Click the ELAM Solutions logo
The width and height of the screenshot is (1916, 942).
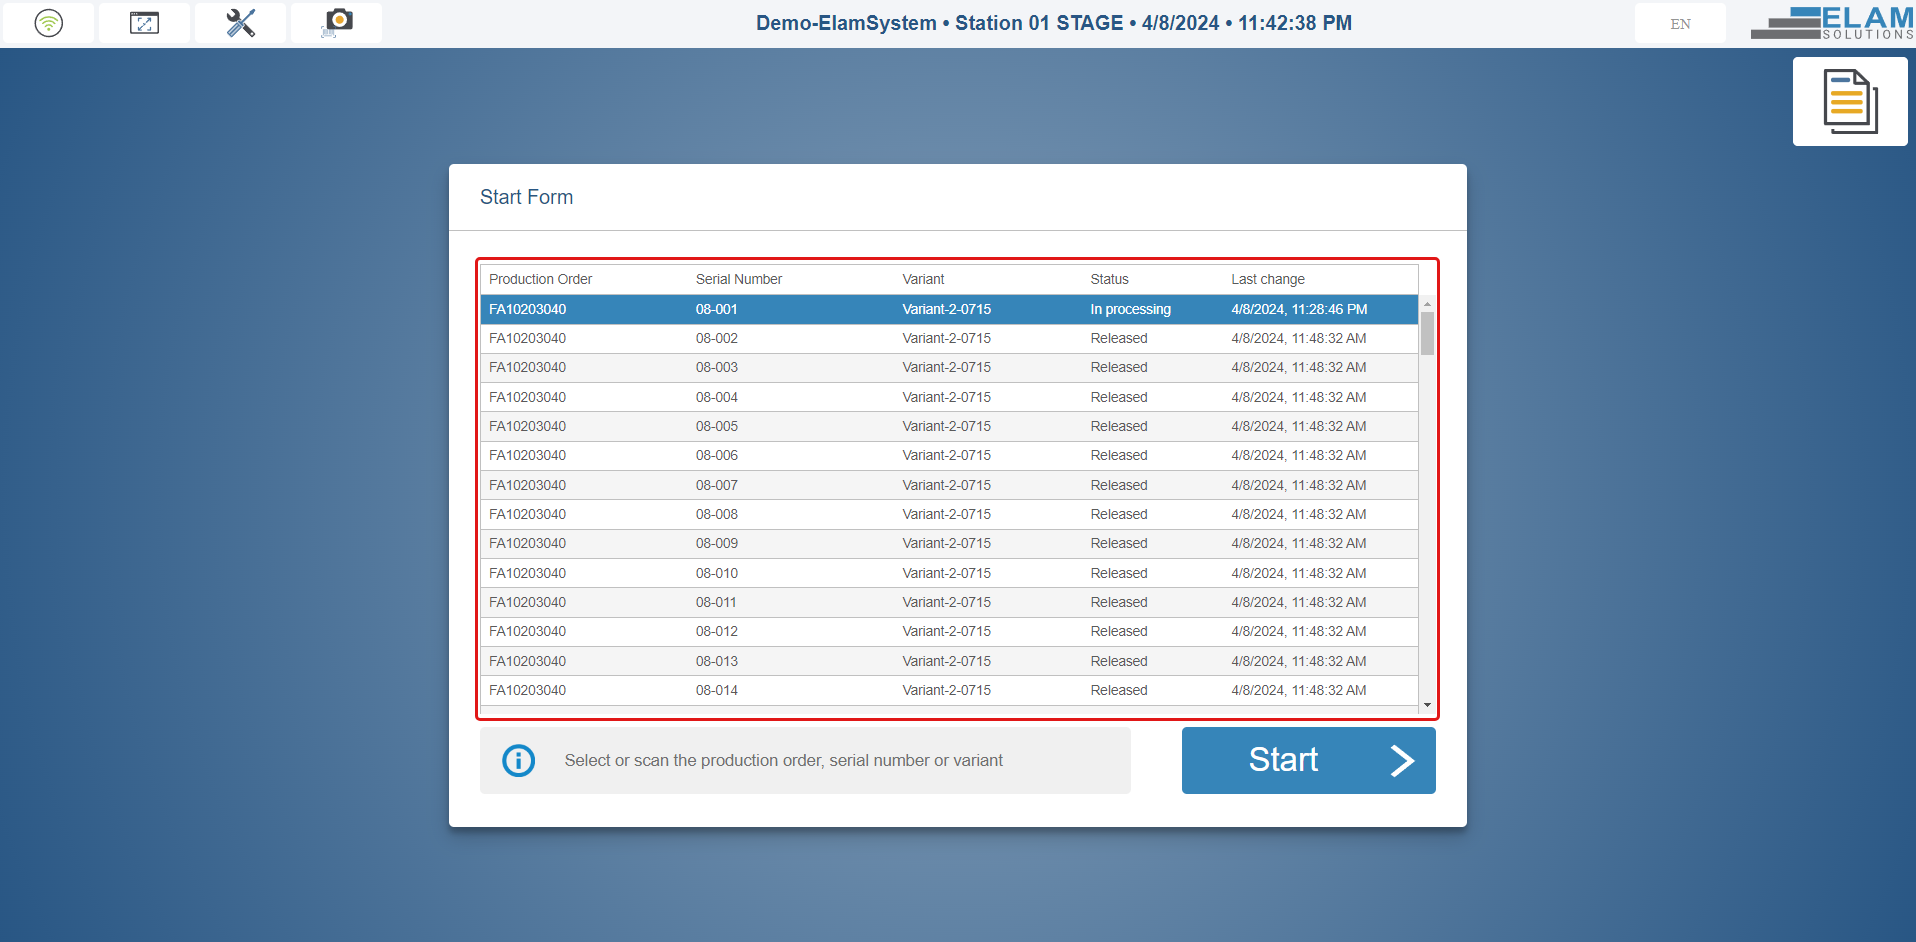(x=1831, y=23)
